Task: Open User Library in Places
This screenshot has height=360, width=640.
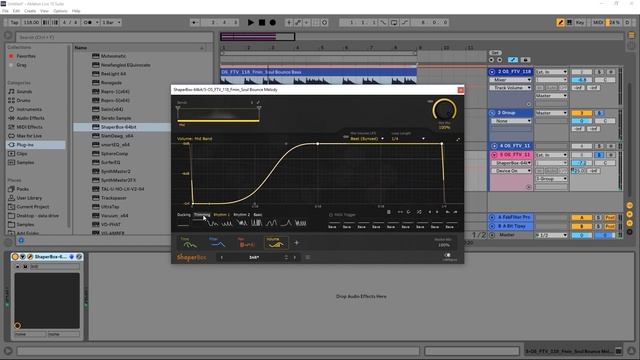Action: (29, 198)
